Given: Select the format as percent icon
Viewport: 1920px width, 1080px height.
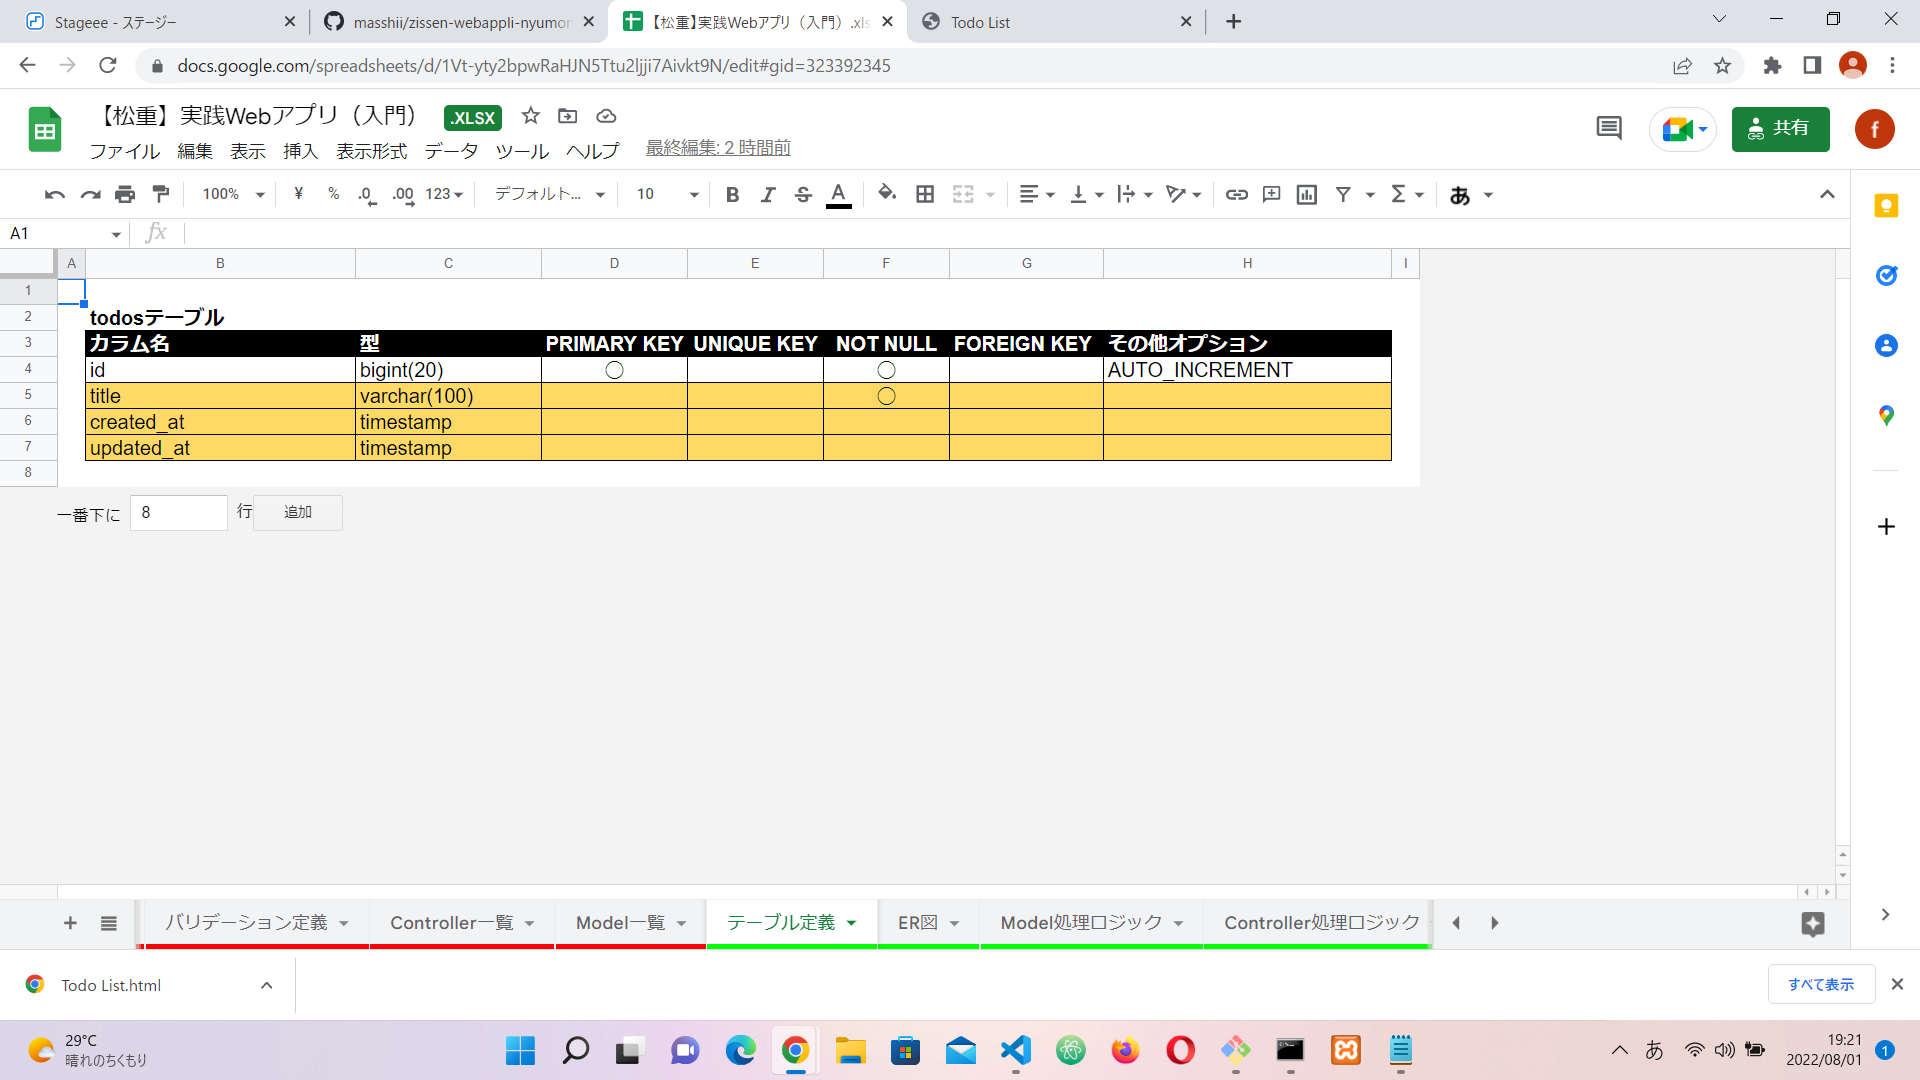Looking at the screenshot, I should click(x=333, y=194).
